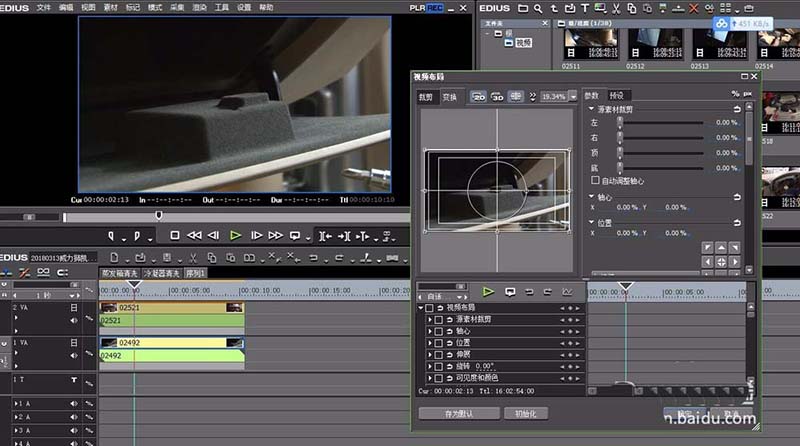Open the 文件 menu

point(43,7)
